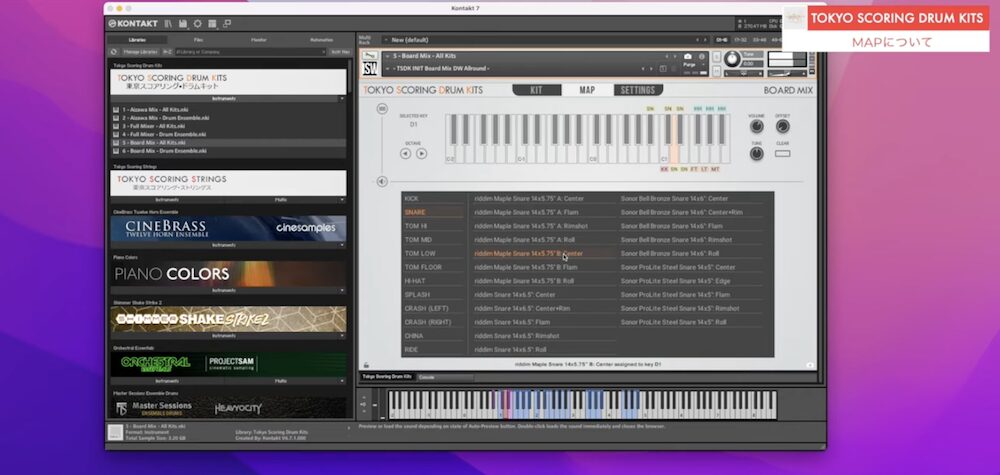Click the speaker preview icon below octave
The image size is (1000, 475).
[x=382, y=182]
